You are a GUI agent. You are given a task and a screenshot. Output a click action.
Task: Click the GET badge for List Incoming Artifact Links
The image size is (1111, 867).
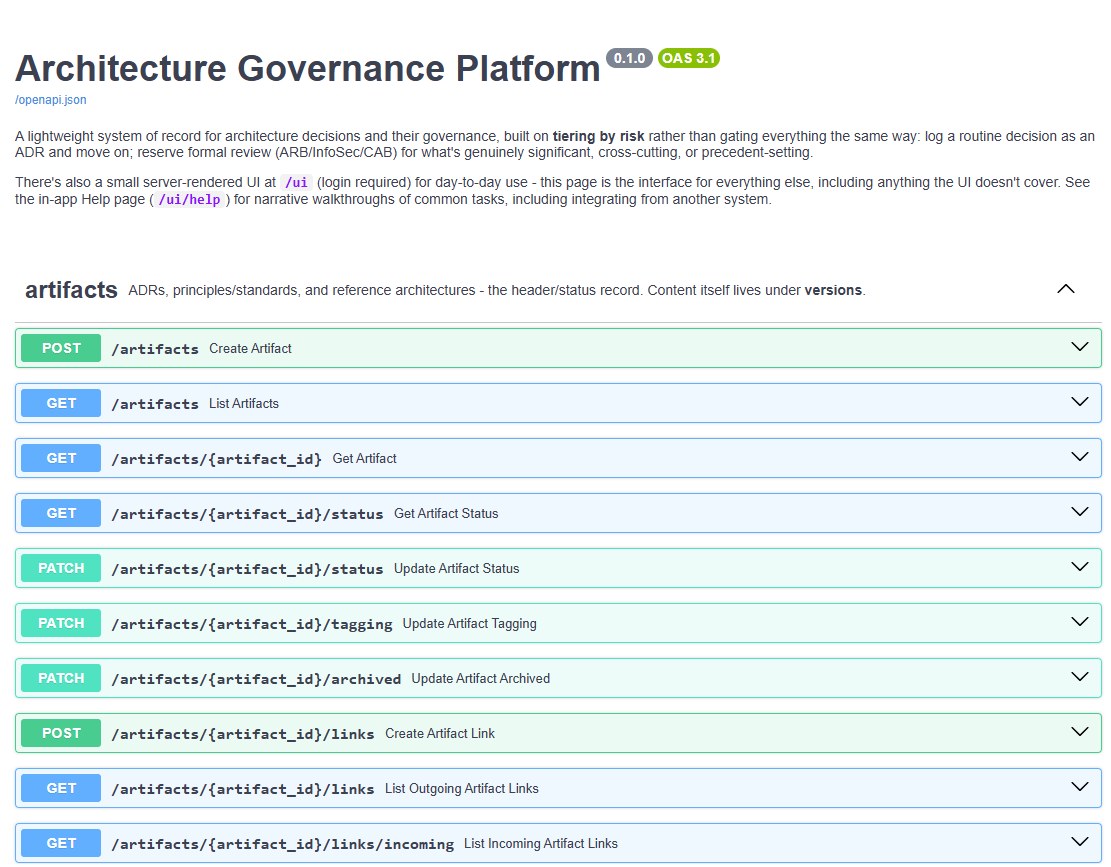coord(61,843)
